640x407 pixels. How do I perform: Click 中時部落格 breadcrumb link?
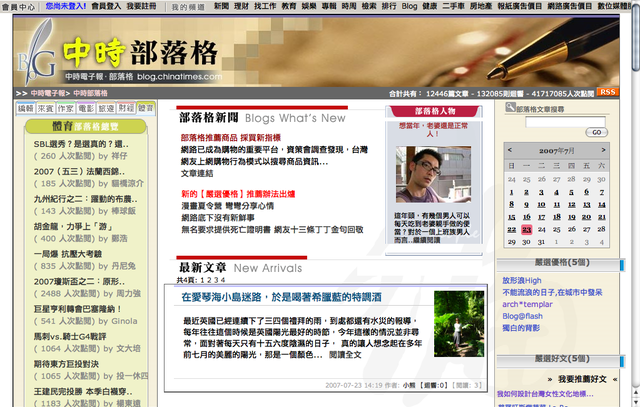tap(90, 93)
